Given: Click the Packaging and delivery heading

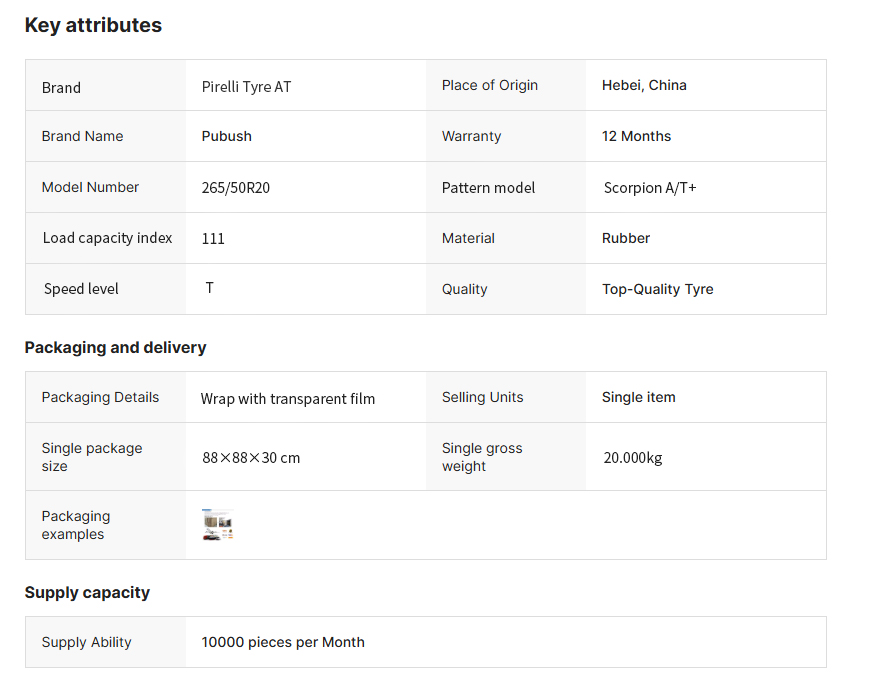Looking at the screenshot, I should tap(115, 348).
